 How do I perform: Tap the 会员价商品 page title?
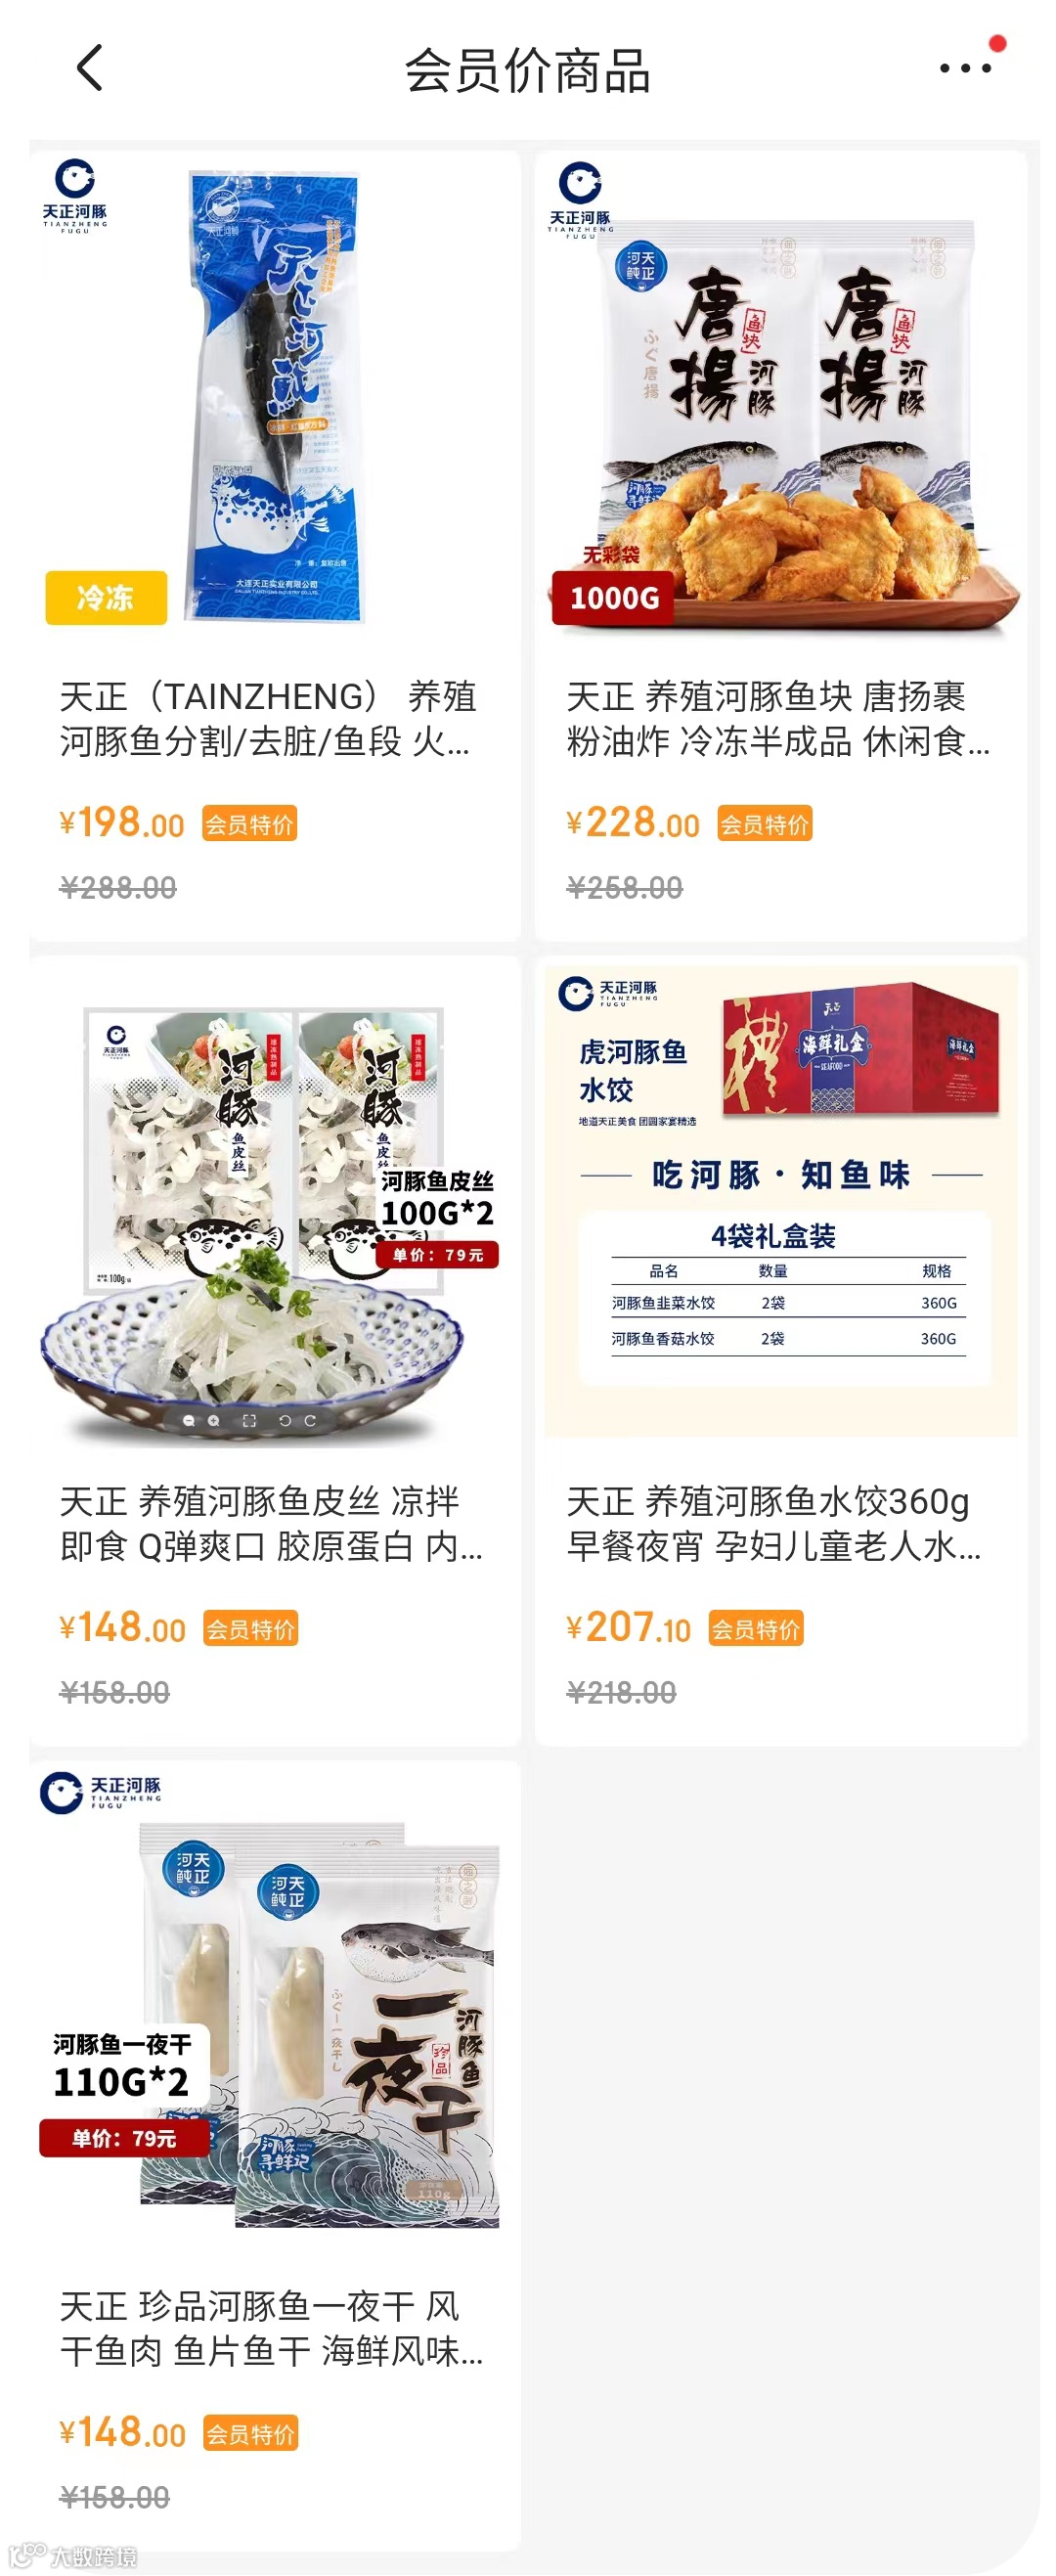click(x=528, y=71)
